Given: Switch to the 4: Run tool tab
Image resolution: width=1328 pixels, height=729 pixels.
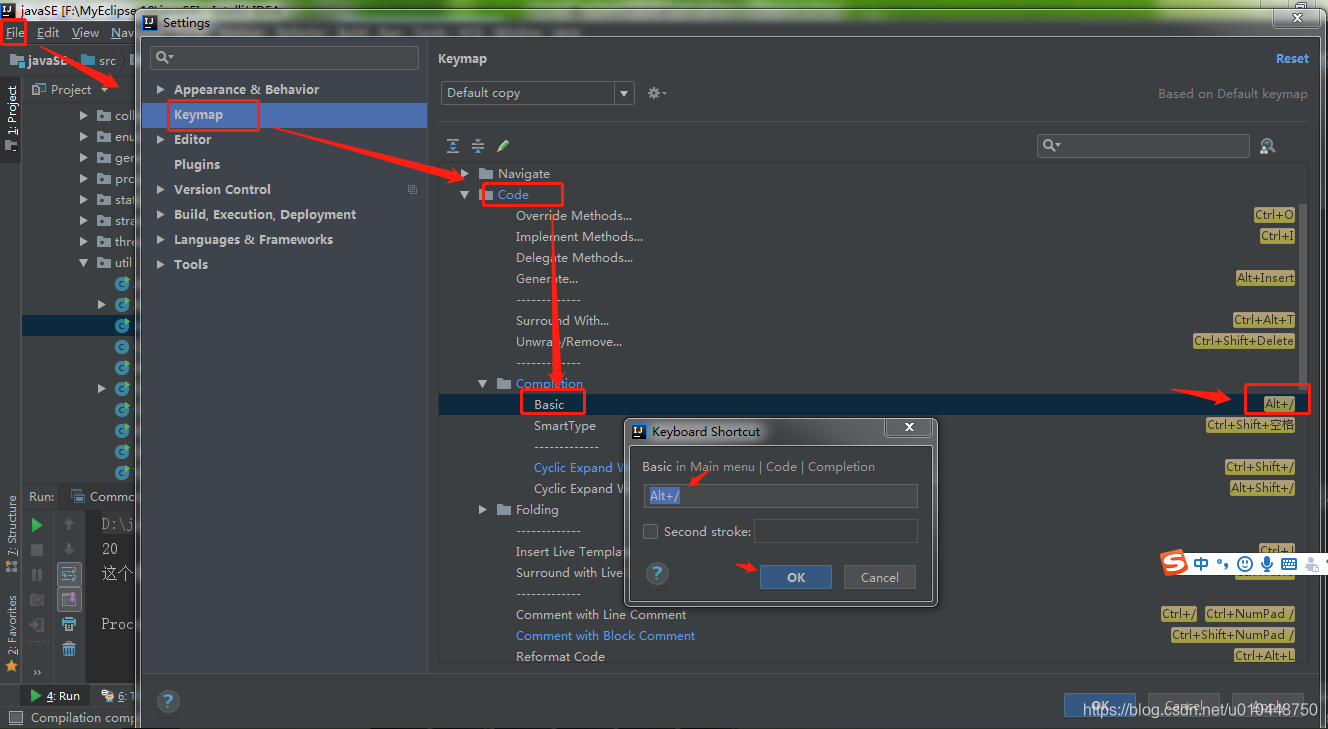Looking at the screenshot, I should pos(55,696).
